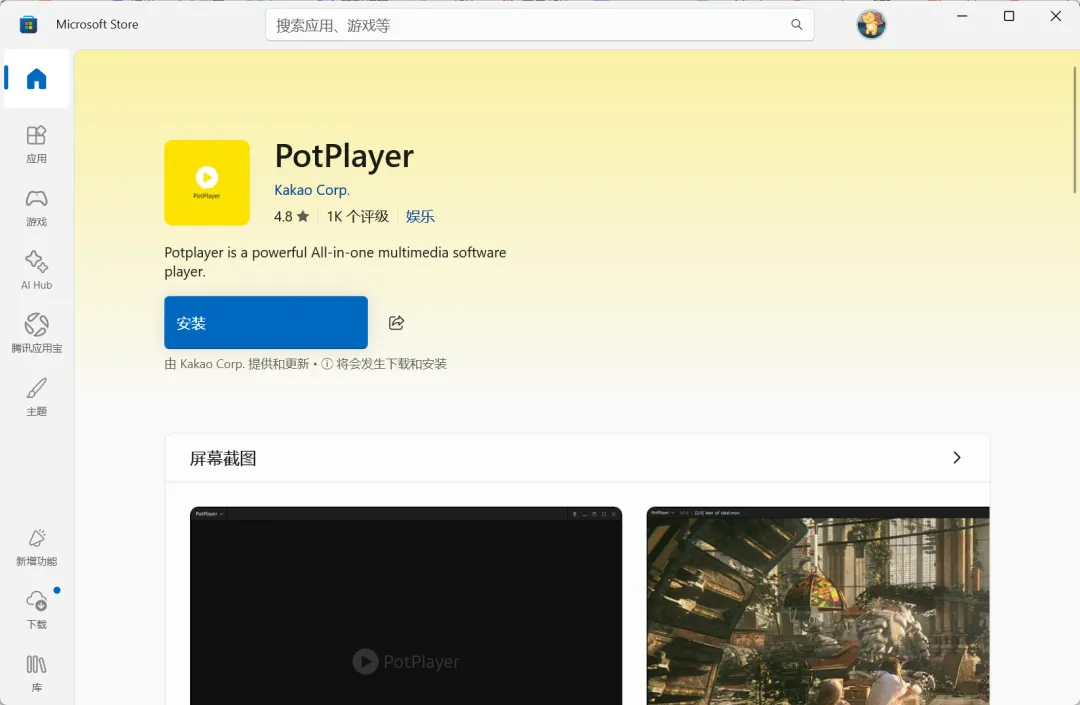
Task: Click the vertical scrollbar on the right edge
Action: pos(1074,129)
